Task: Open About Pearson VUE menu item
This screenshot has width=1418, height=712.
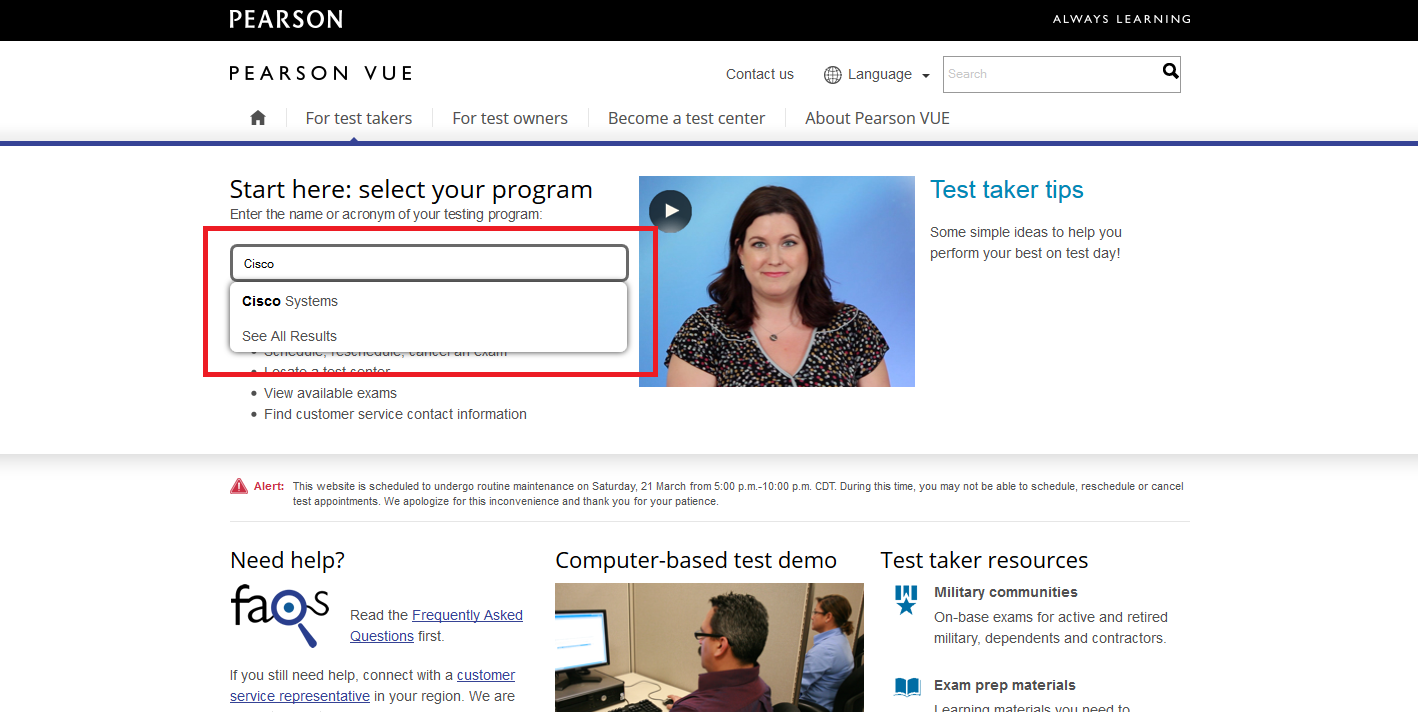Action: click(x=877, y=118)
